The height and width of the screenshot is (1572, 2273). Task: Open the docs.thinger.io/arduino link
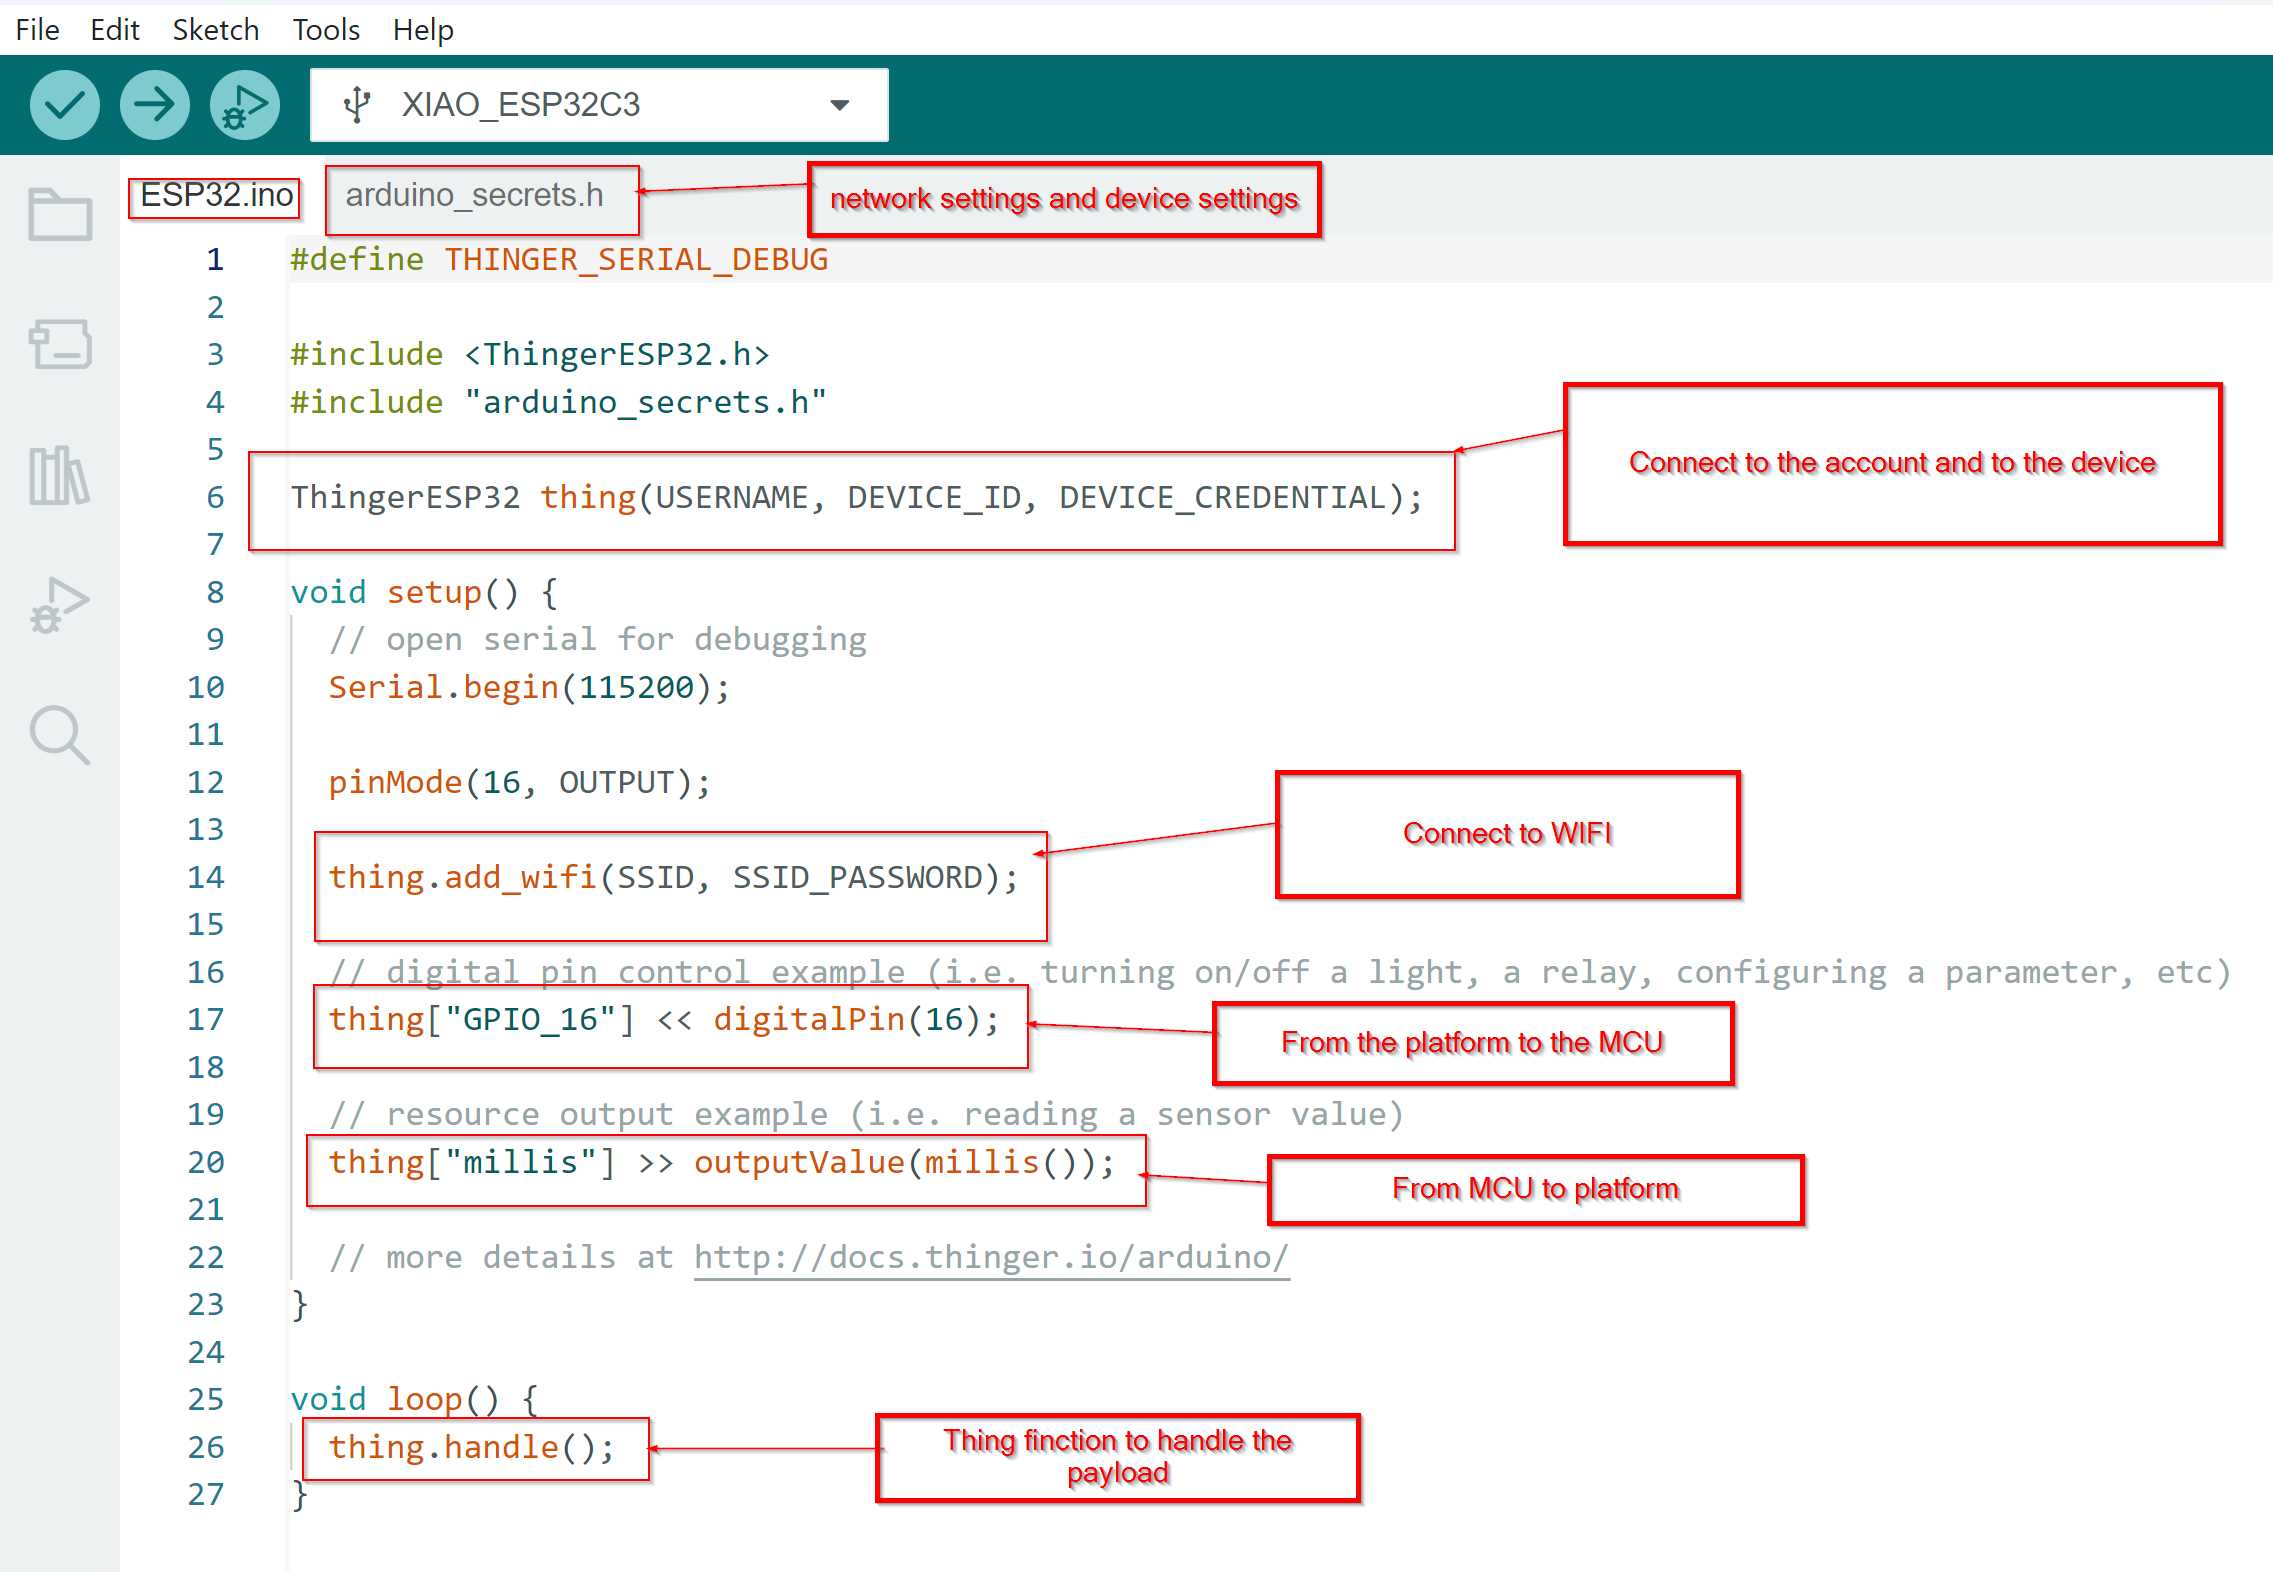(991, 1257)
